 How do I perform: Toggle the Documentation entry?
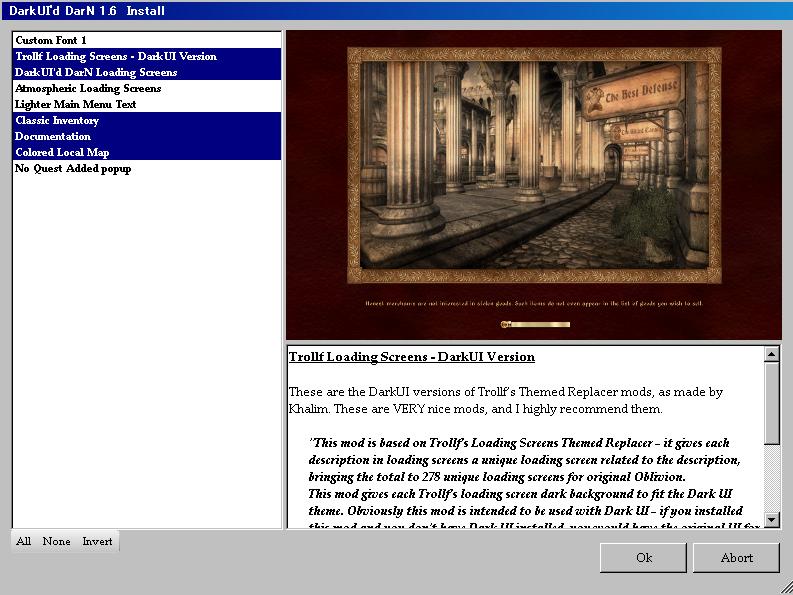tap(147, 136)
